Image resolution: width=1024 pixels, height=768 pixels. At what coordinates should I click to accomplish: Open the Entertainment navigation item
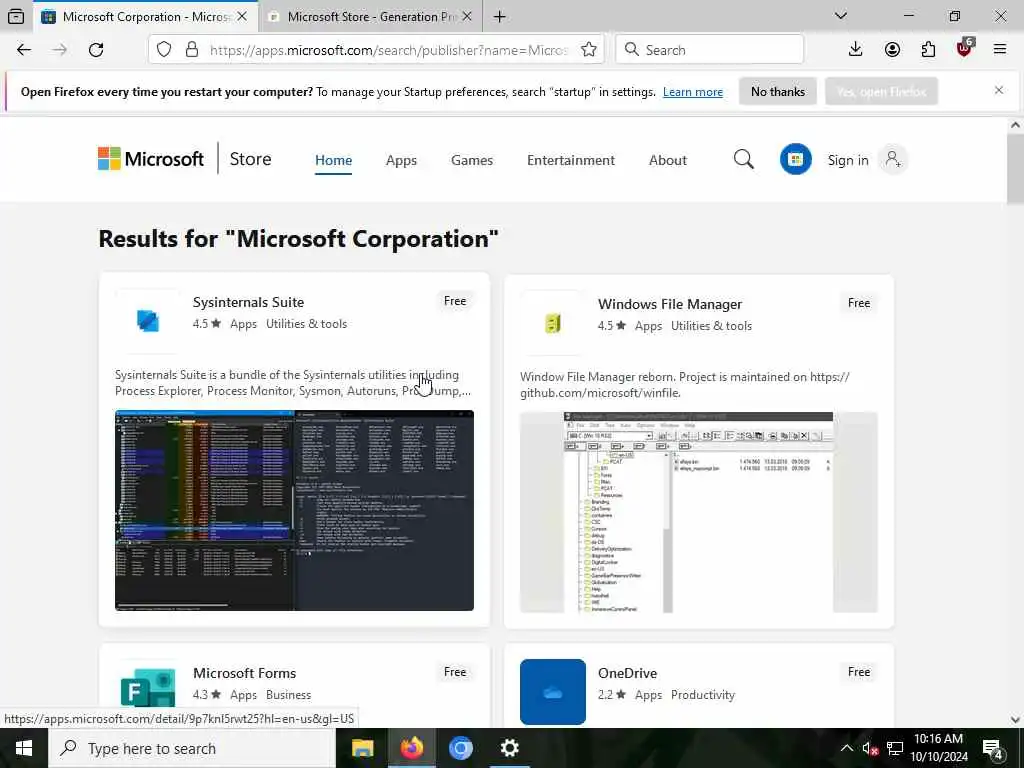[x=571, y=160]
